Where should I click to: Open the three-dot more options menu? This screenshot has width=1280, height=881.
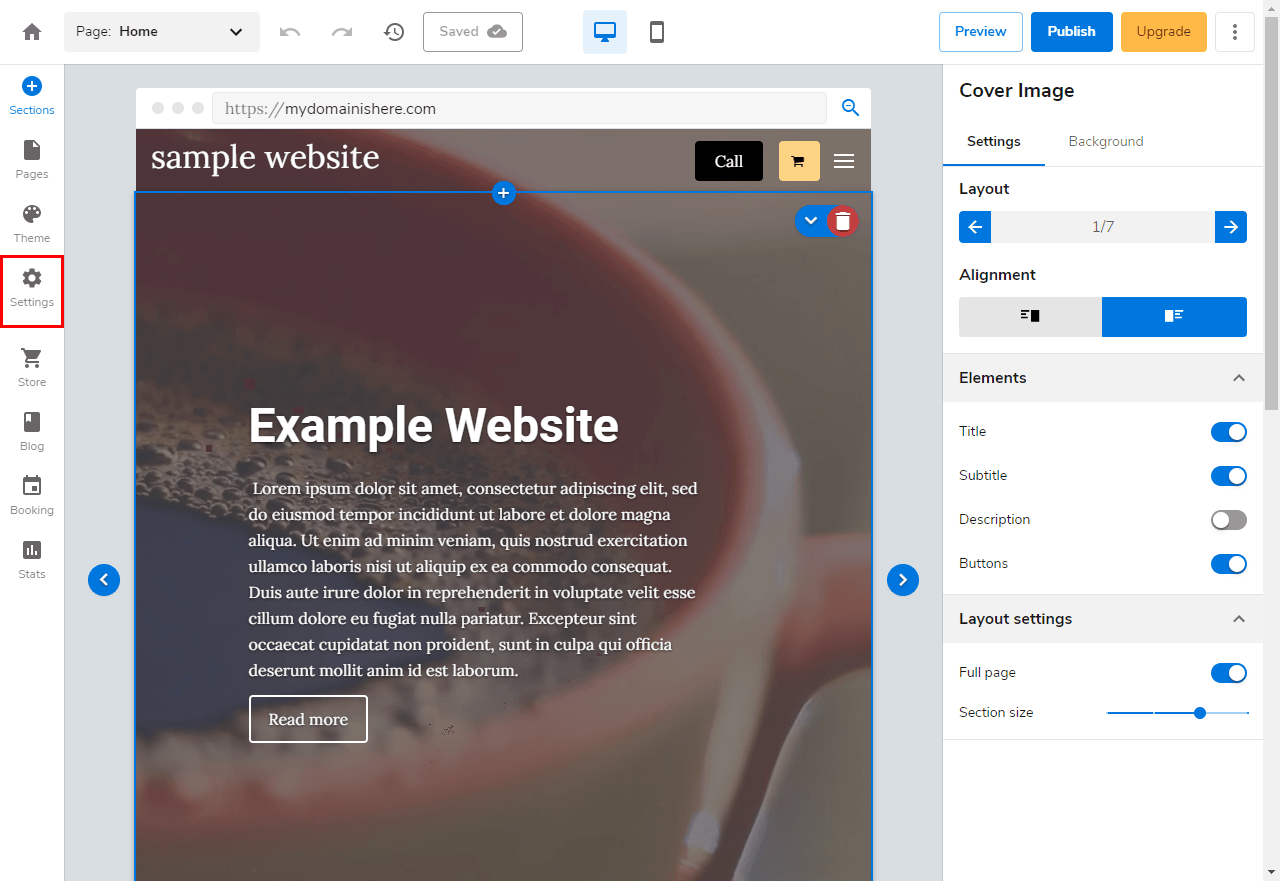click(1235, 32)
